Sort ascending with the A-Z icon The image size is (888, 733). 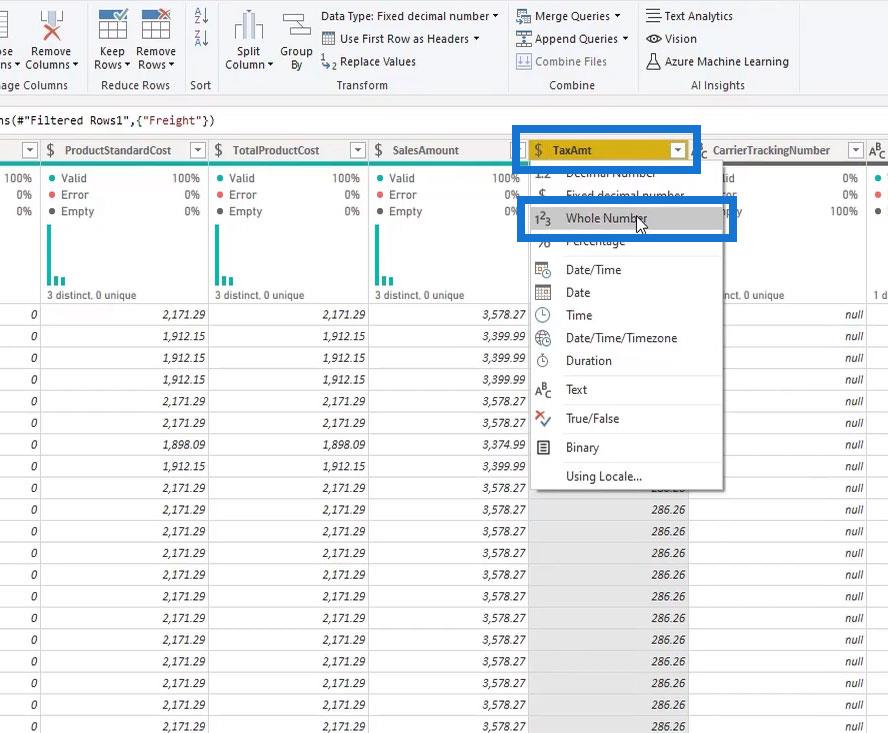201,15
